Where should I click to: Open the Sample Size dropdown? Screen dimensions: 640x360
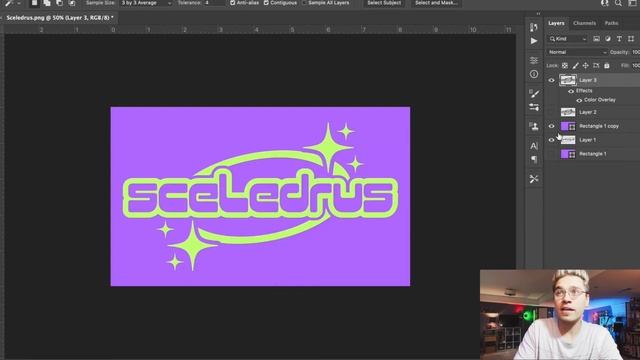pyautogui.click(x=146, y=3)
